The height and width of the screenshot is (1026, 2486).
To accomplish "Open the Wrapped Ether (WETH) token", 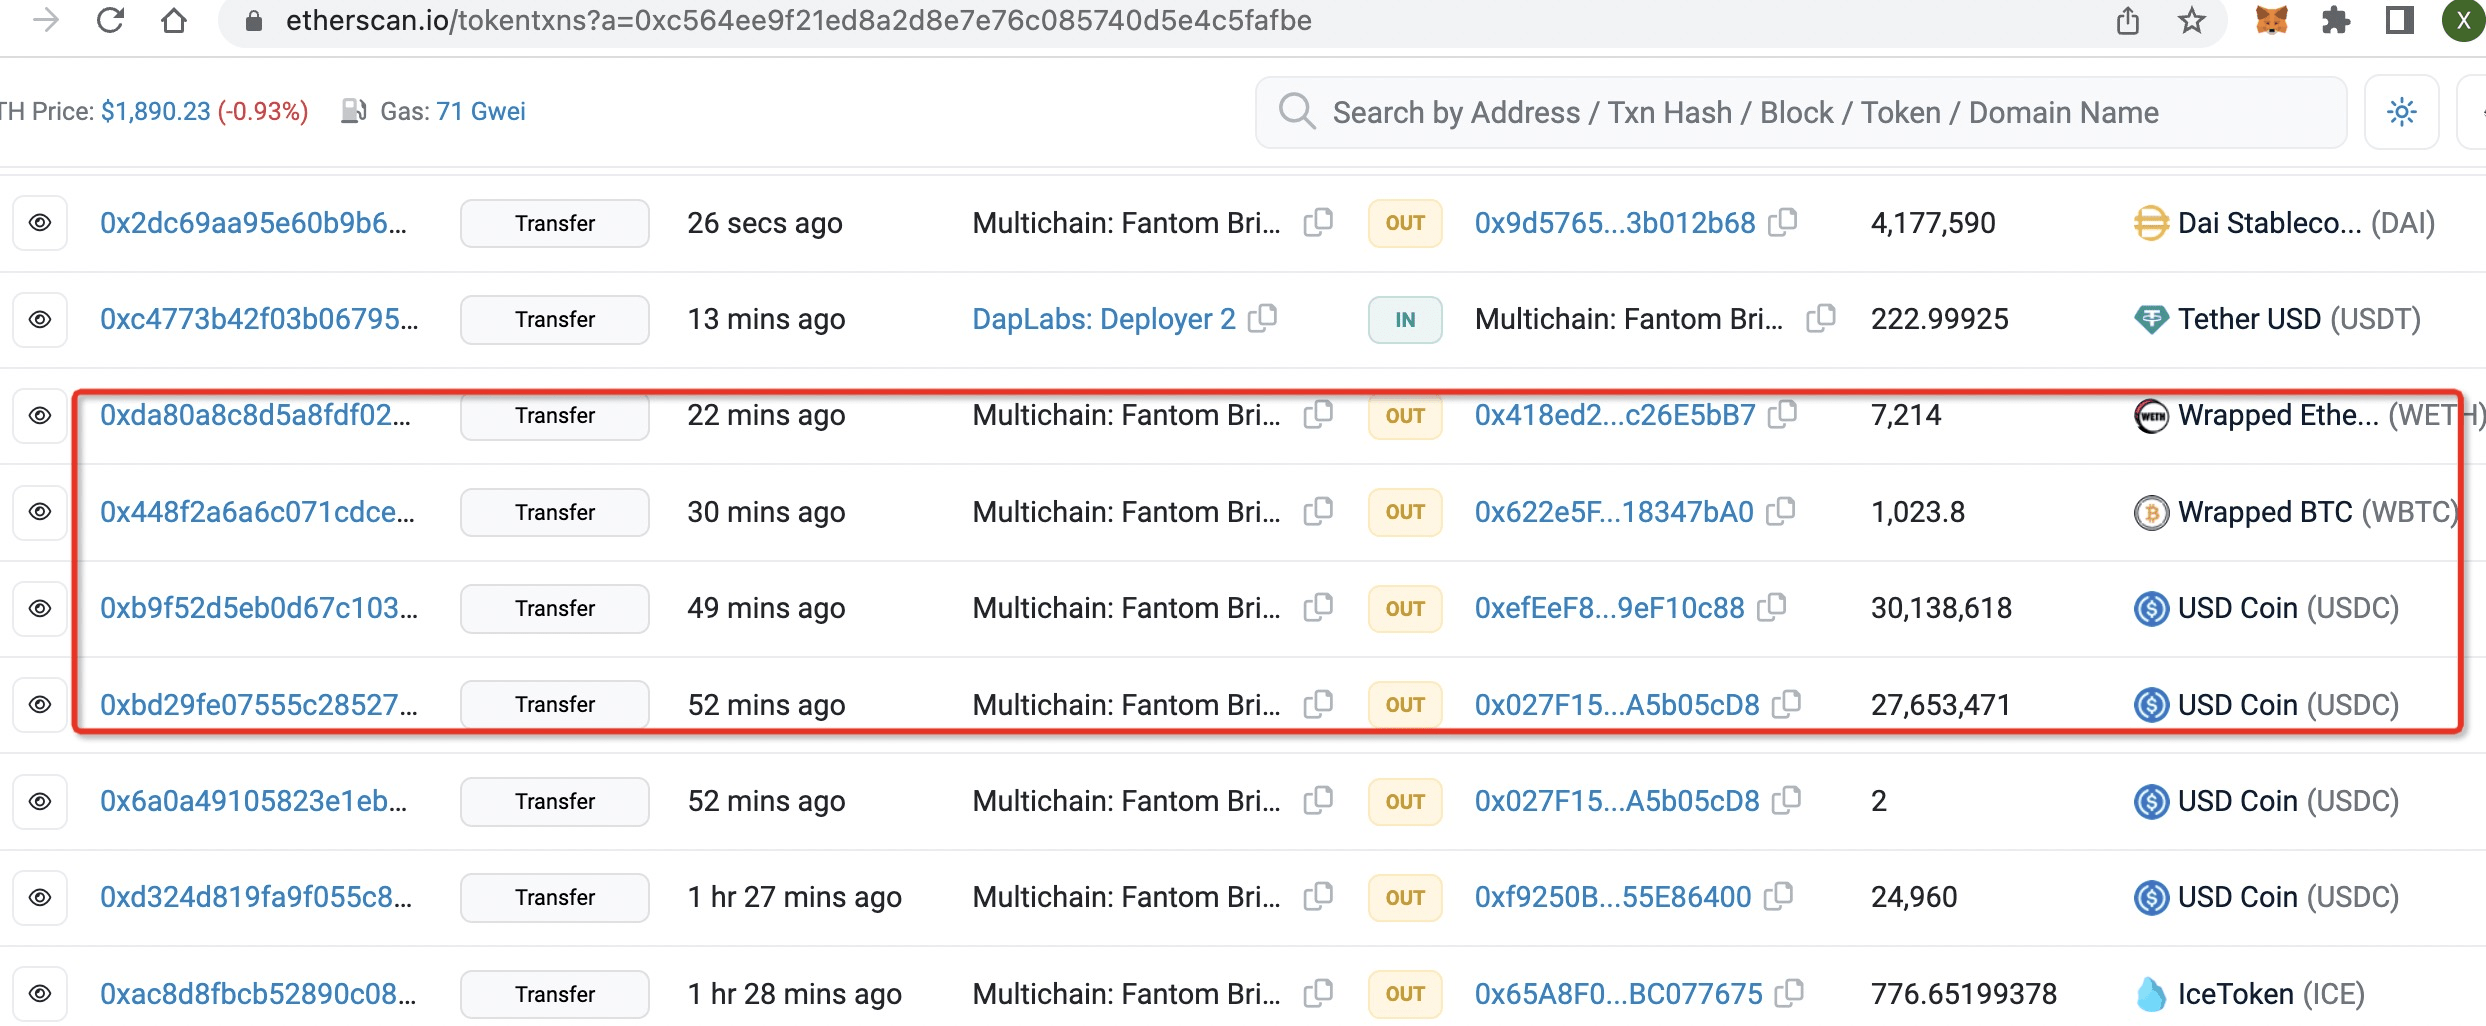I will click(x=2309, y=415).
